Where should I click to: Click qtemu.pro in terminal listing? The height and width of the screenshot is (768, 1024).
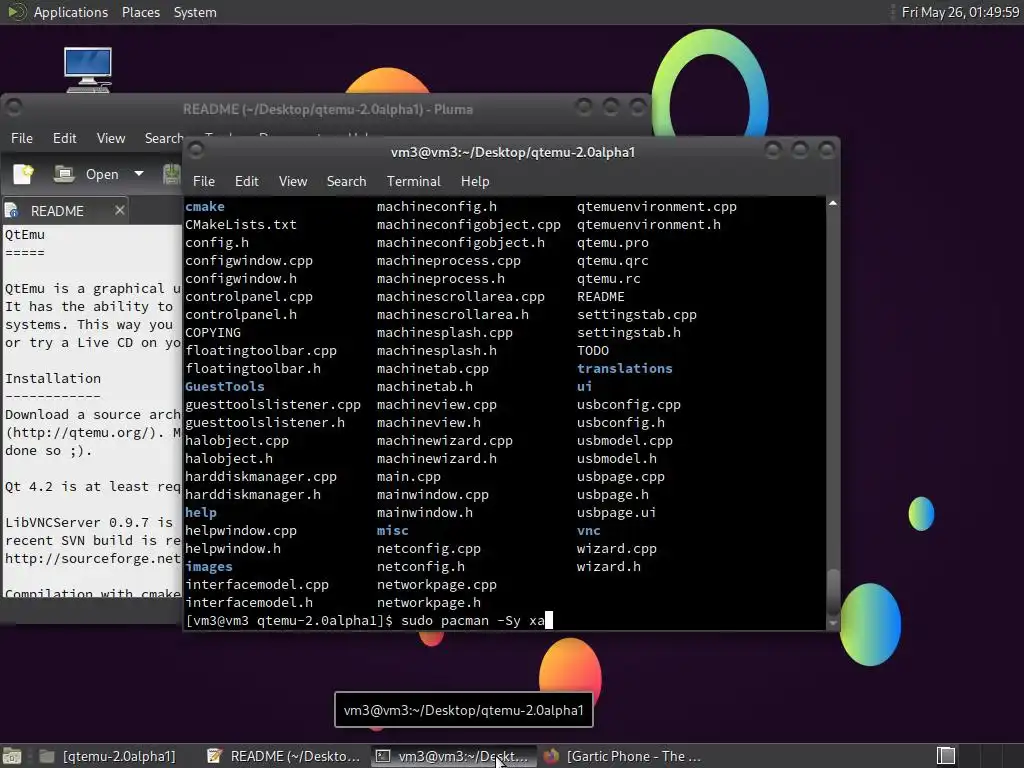click(x=613, y=242)
